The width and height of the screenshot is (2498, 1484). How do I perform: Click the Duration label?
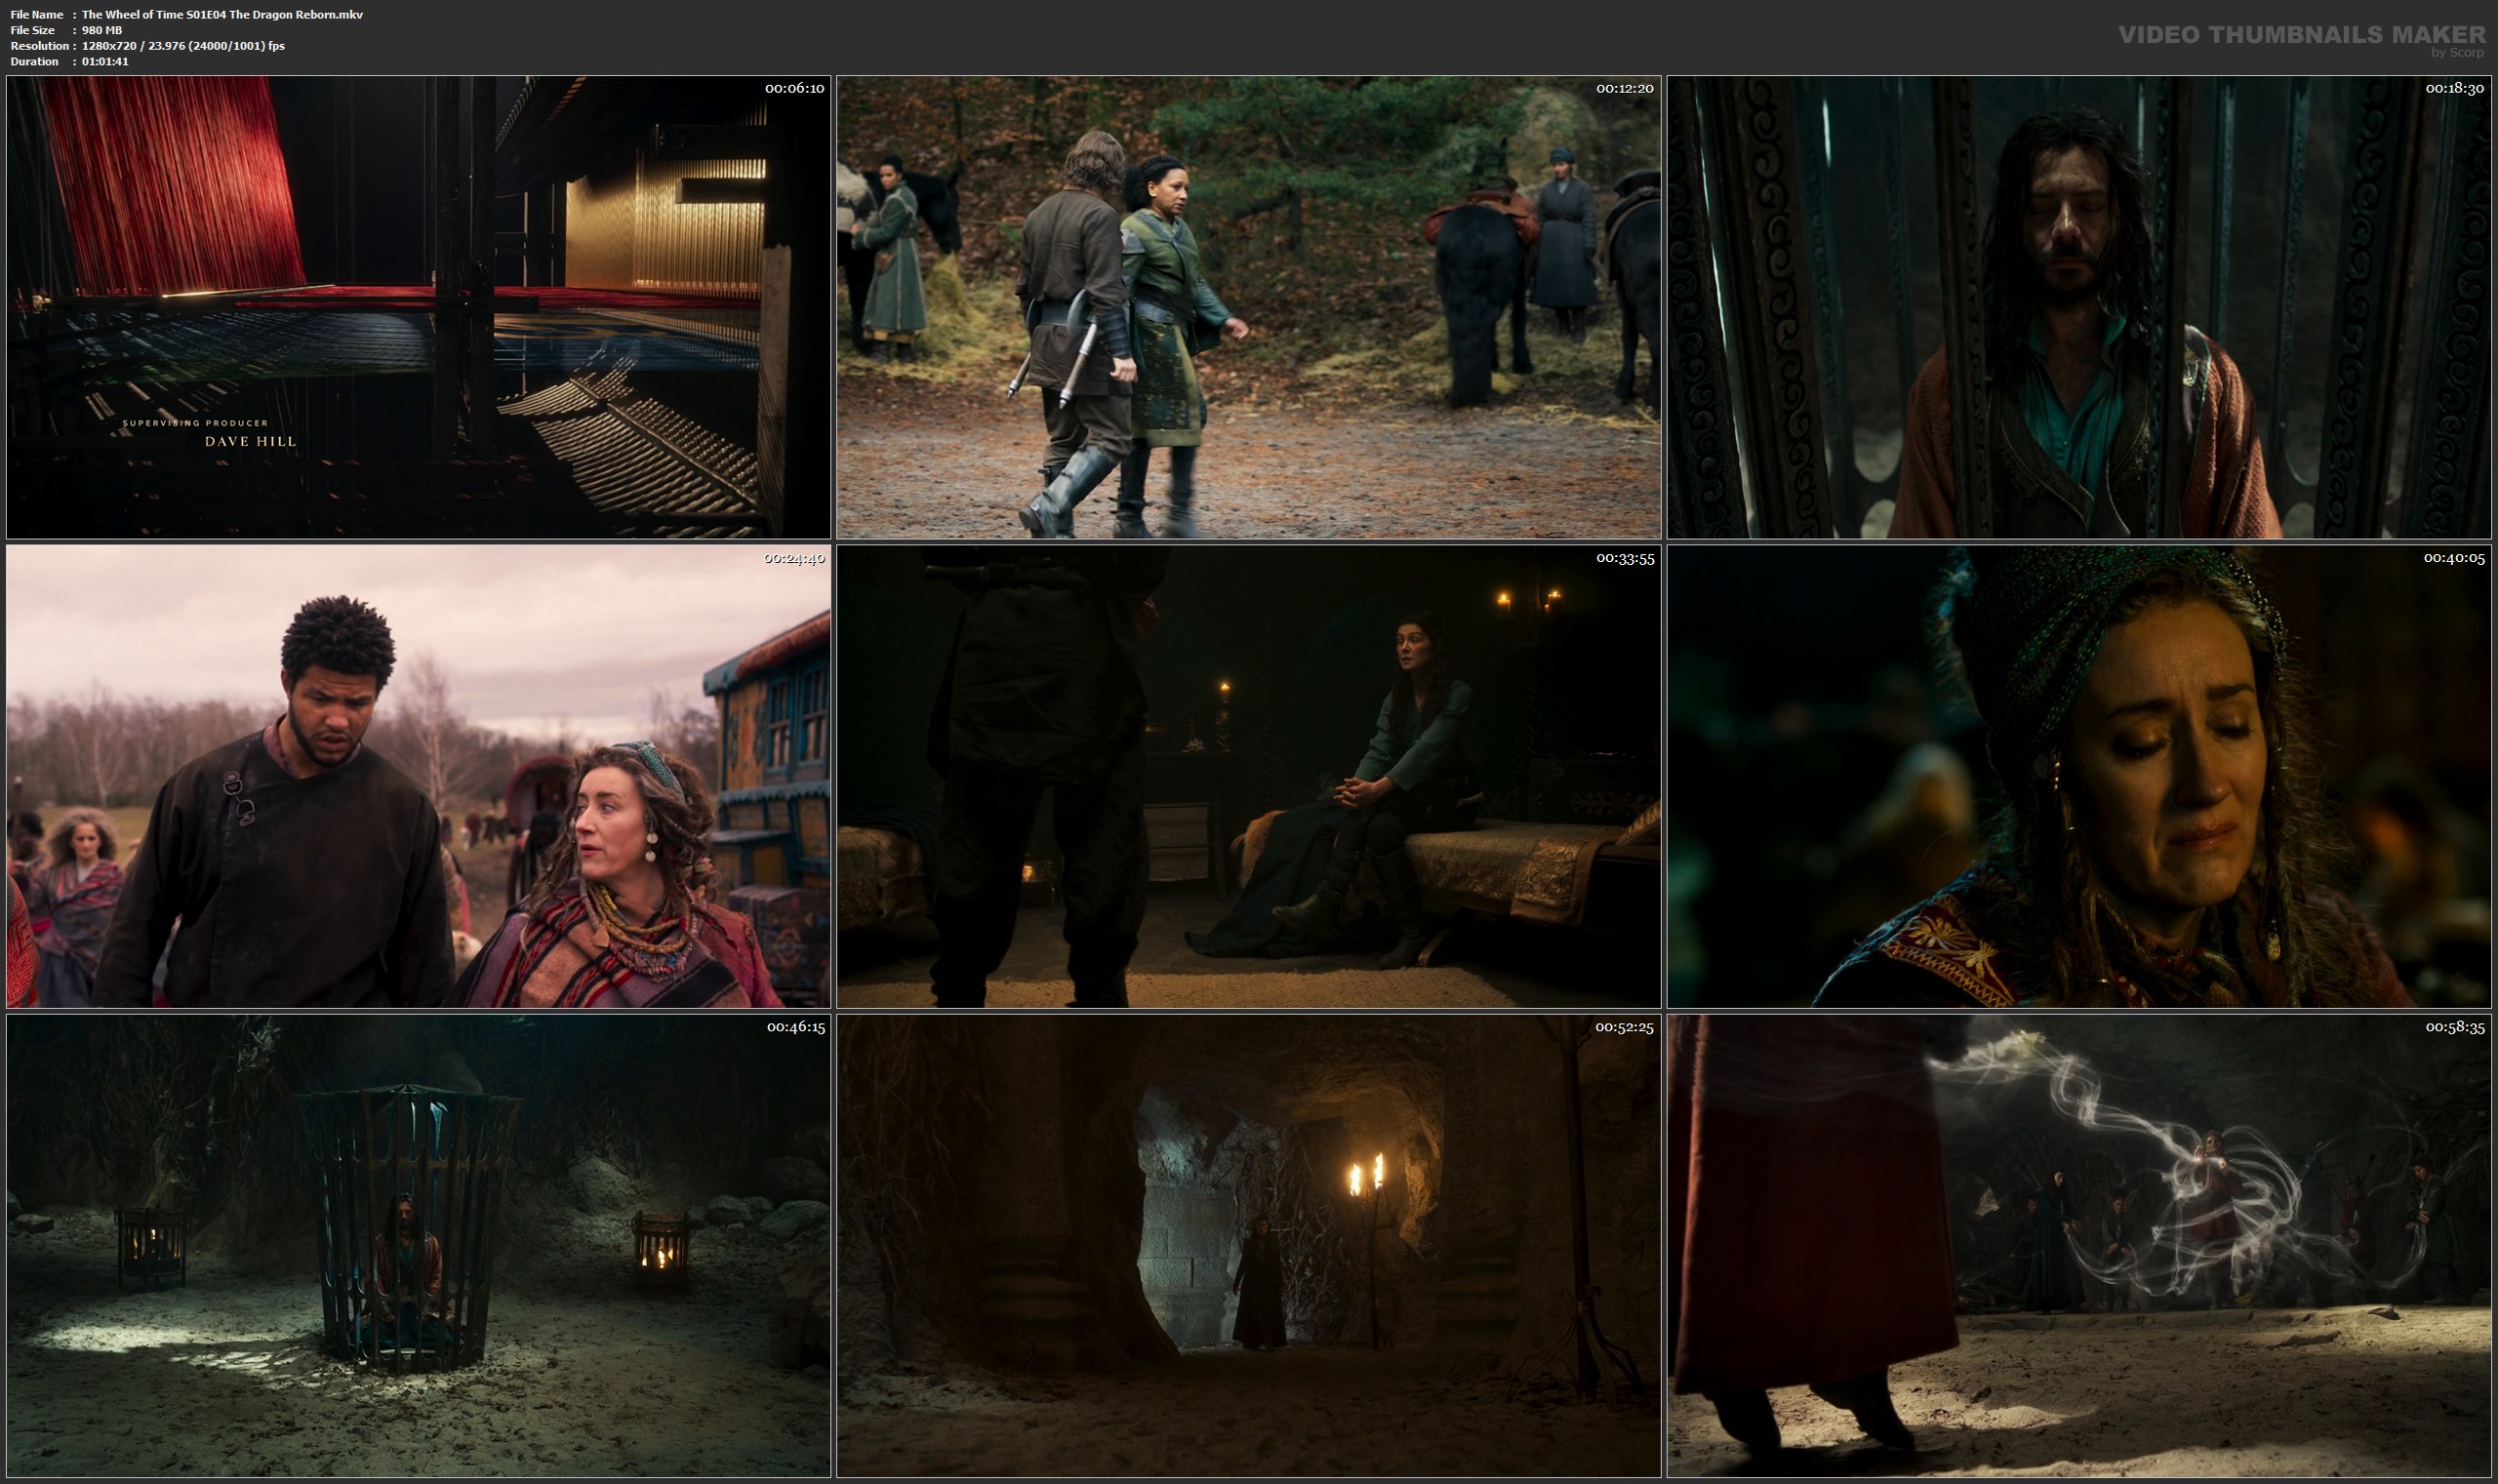pyautogui.click(x=34, y=61)
